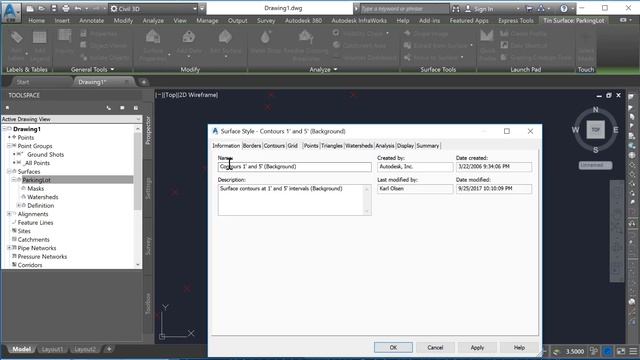Expand the Alignments tree node
The width and height of the screenshot is (640, 360).
tap(9, 214)
